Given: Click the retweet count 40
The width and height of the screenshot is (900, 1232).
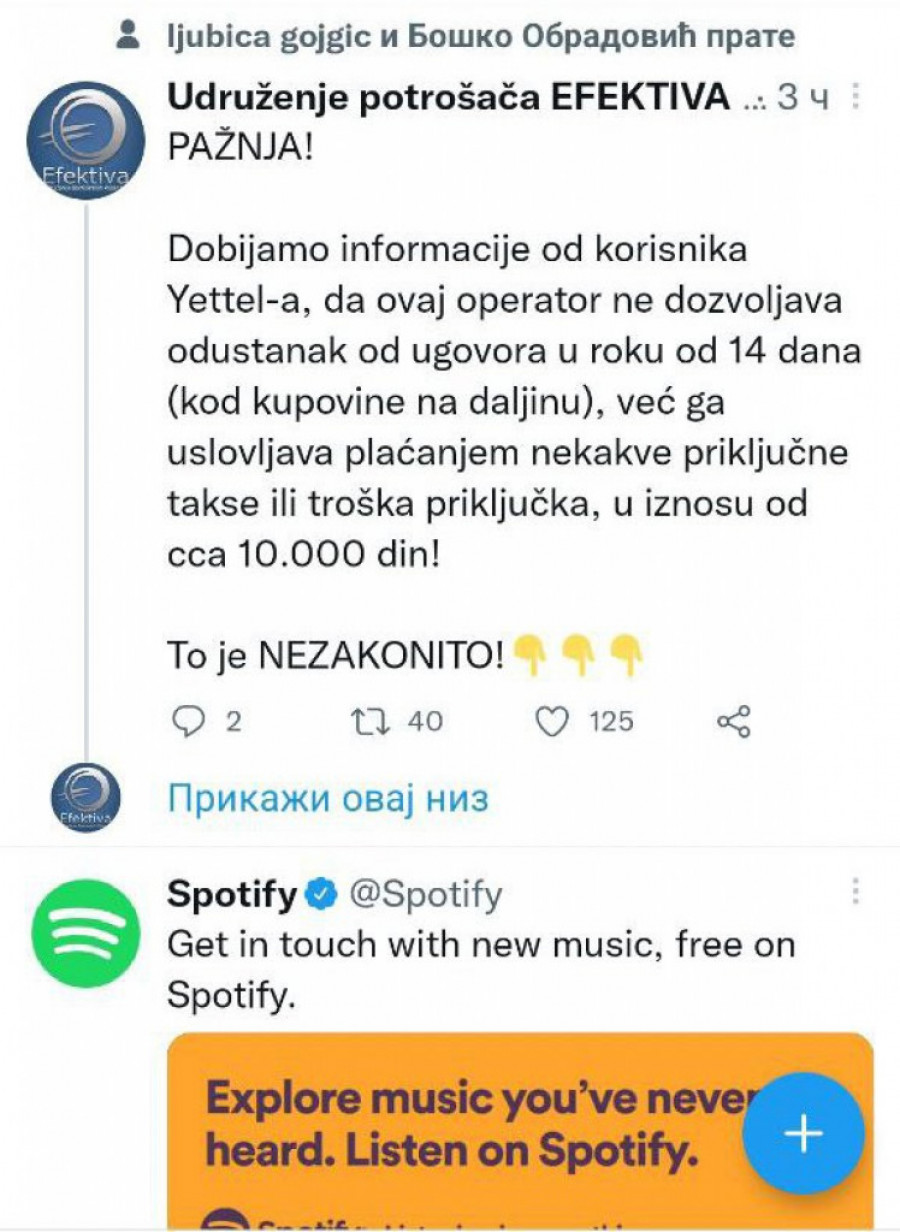Looking at the screenshot, I should point(424,721).
